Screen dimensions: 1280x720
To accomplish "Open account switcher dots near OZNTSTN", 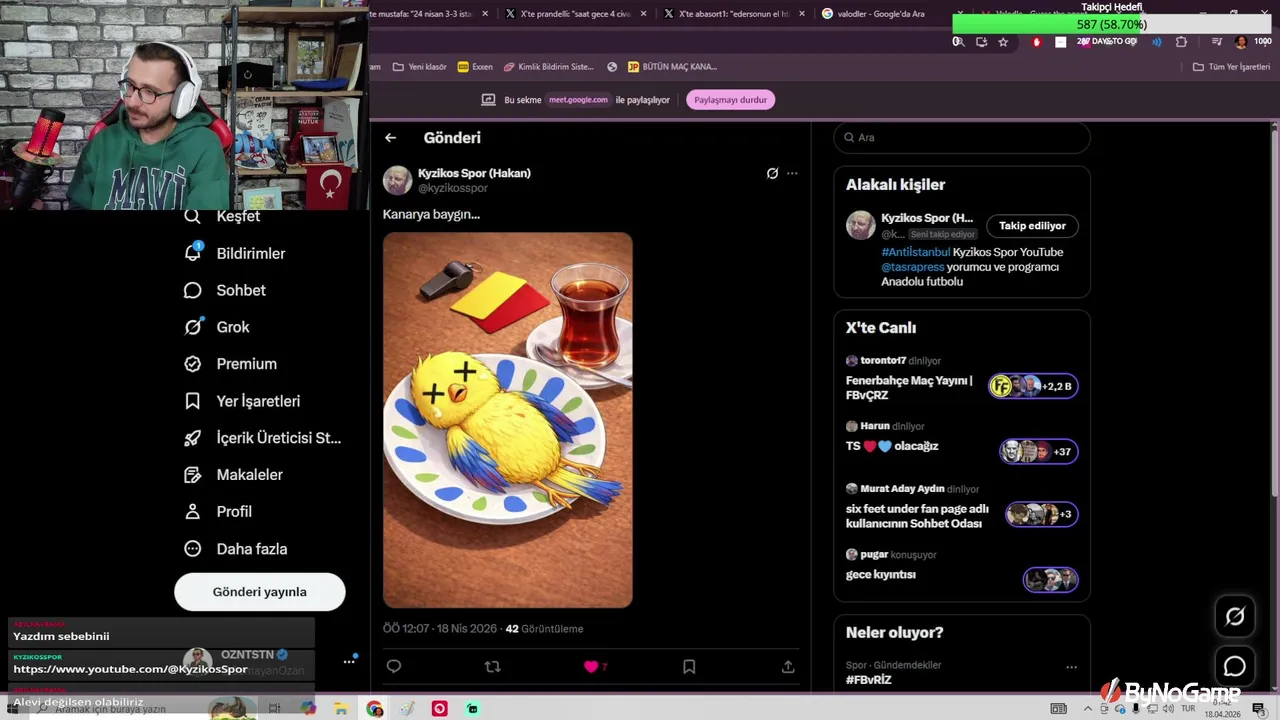I will pos(349,661).
